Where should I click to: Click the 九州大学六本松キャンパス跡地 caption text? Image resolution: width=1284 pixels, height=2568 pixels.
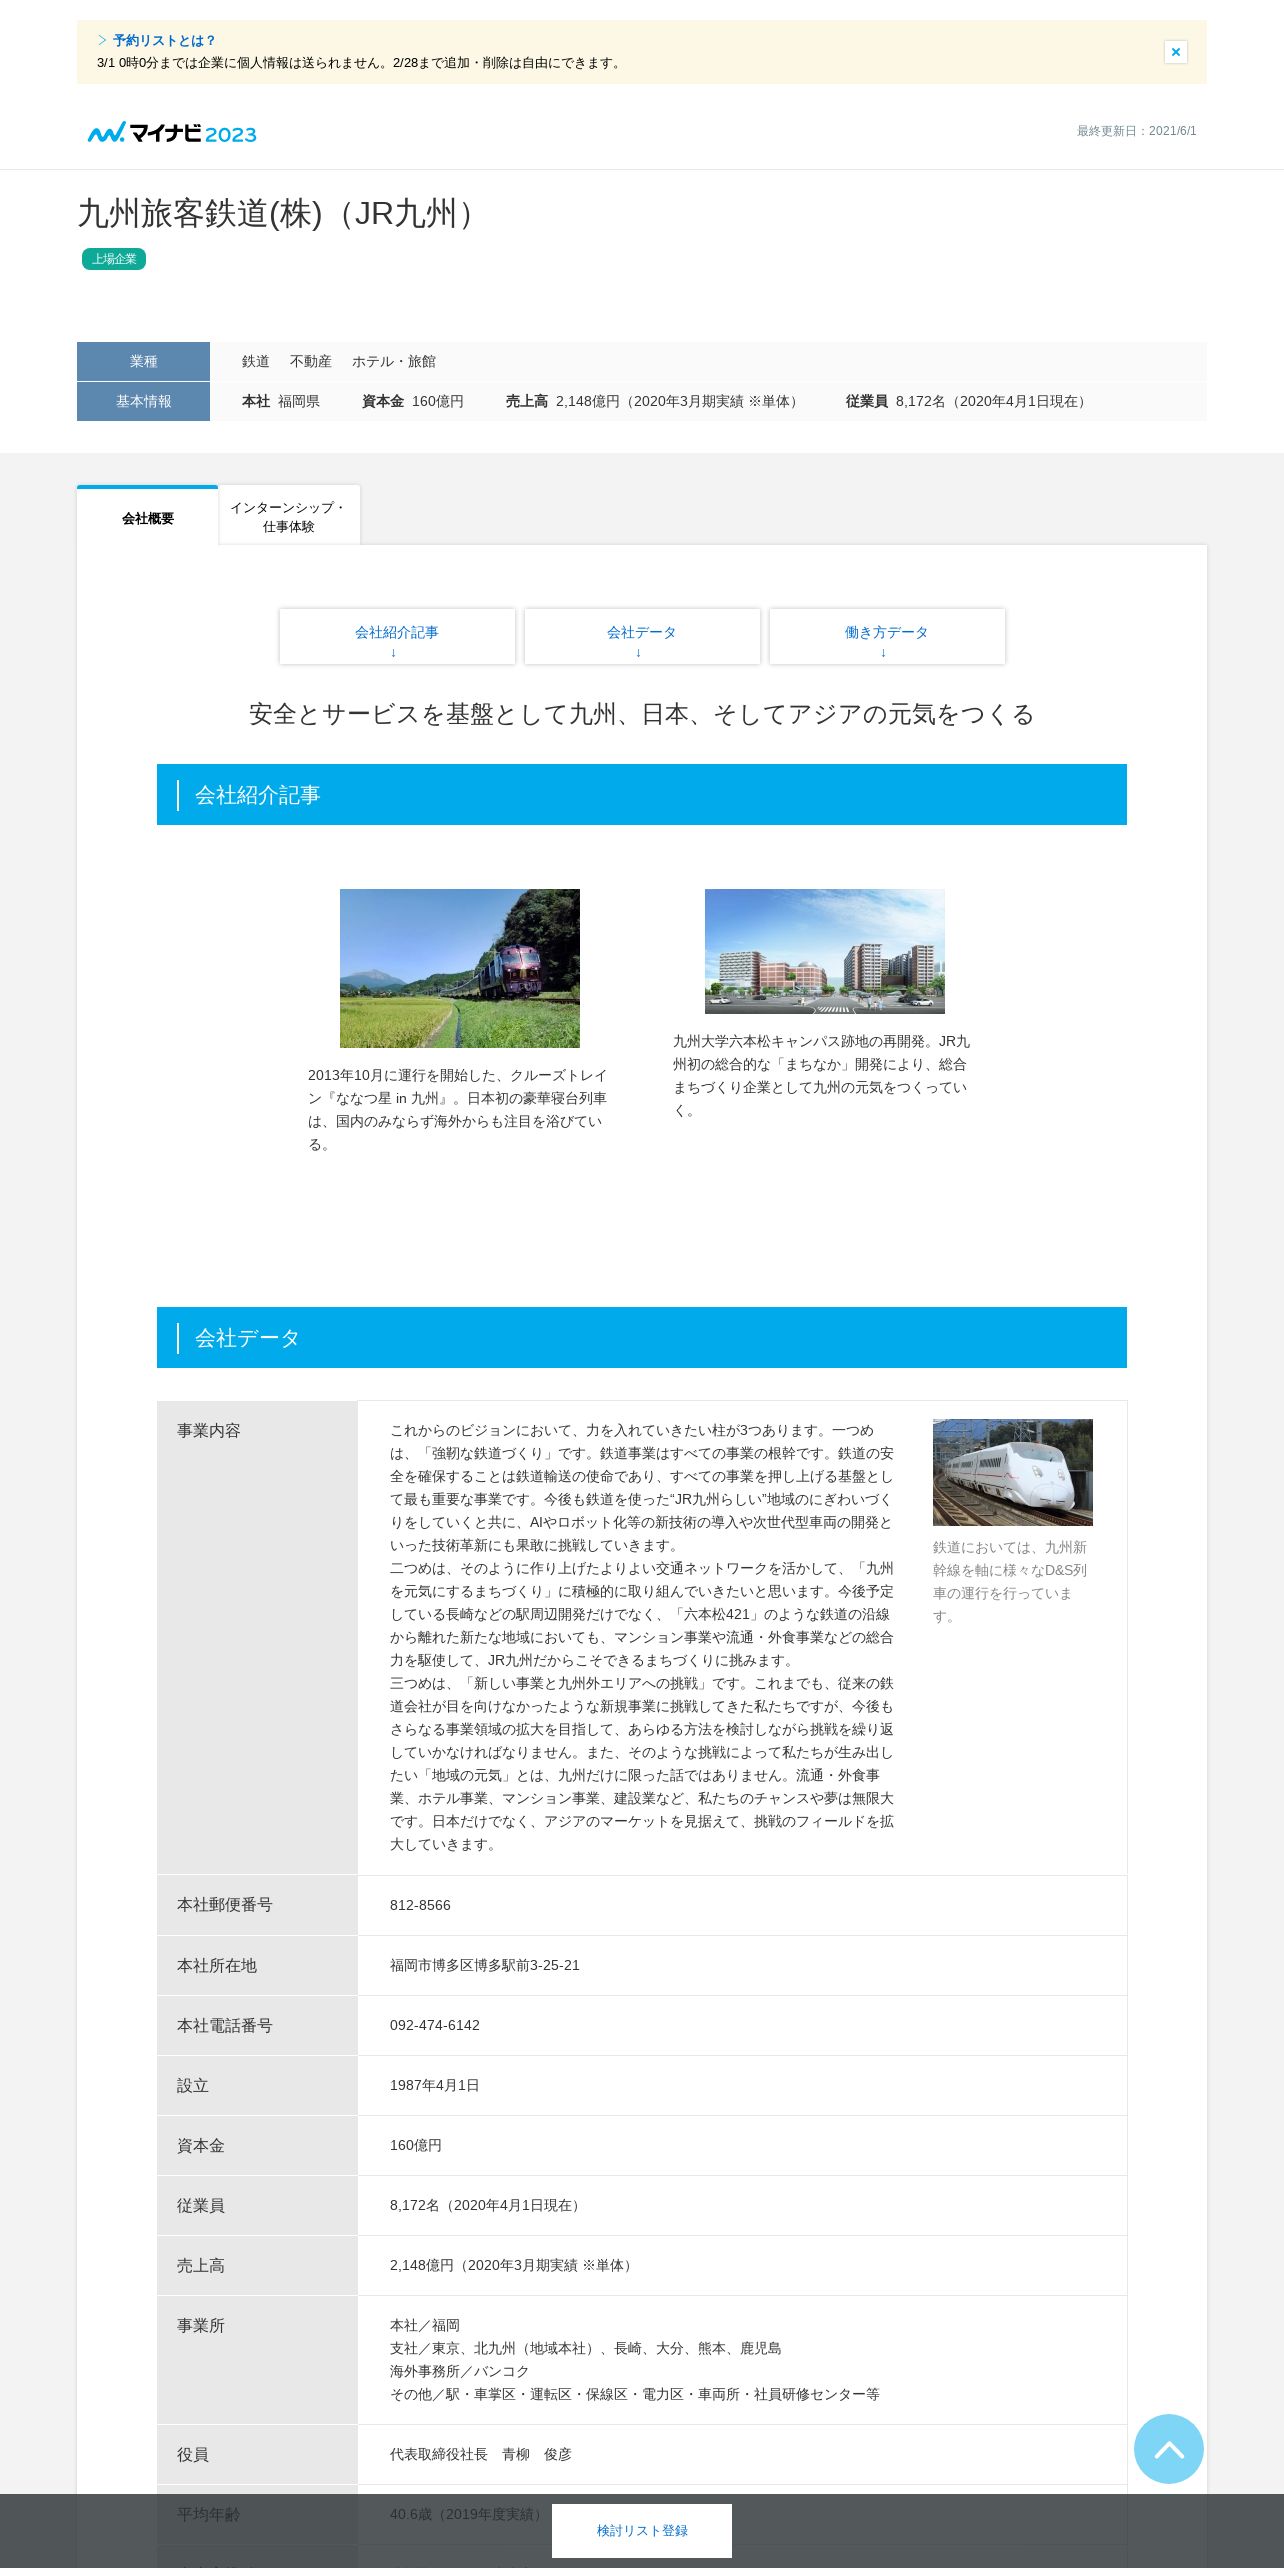click(821, 1076)
